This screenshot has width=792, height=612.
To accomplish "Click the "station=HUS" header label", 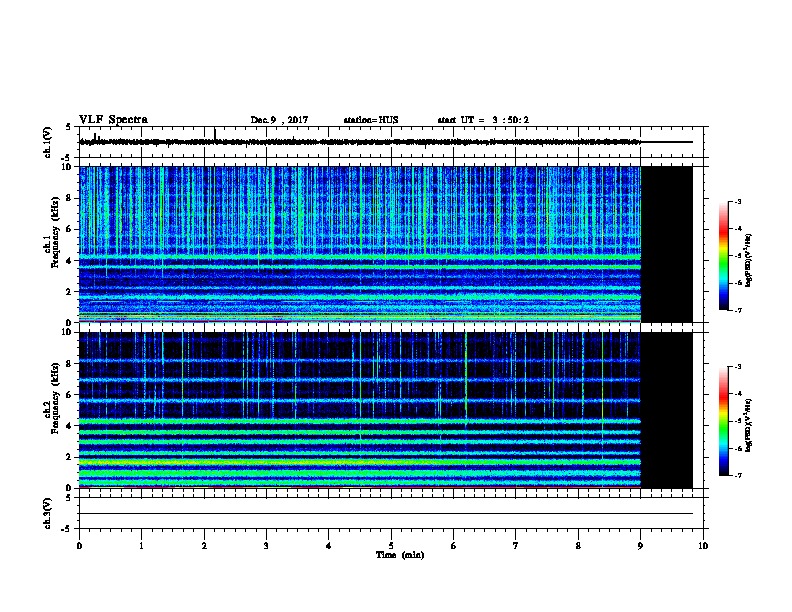I will pos(371,120).
